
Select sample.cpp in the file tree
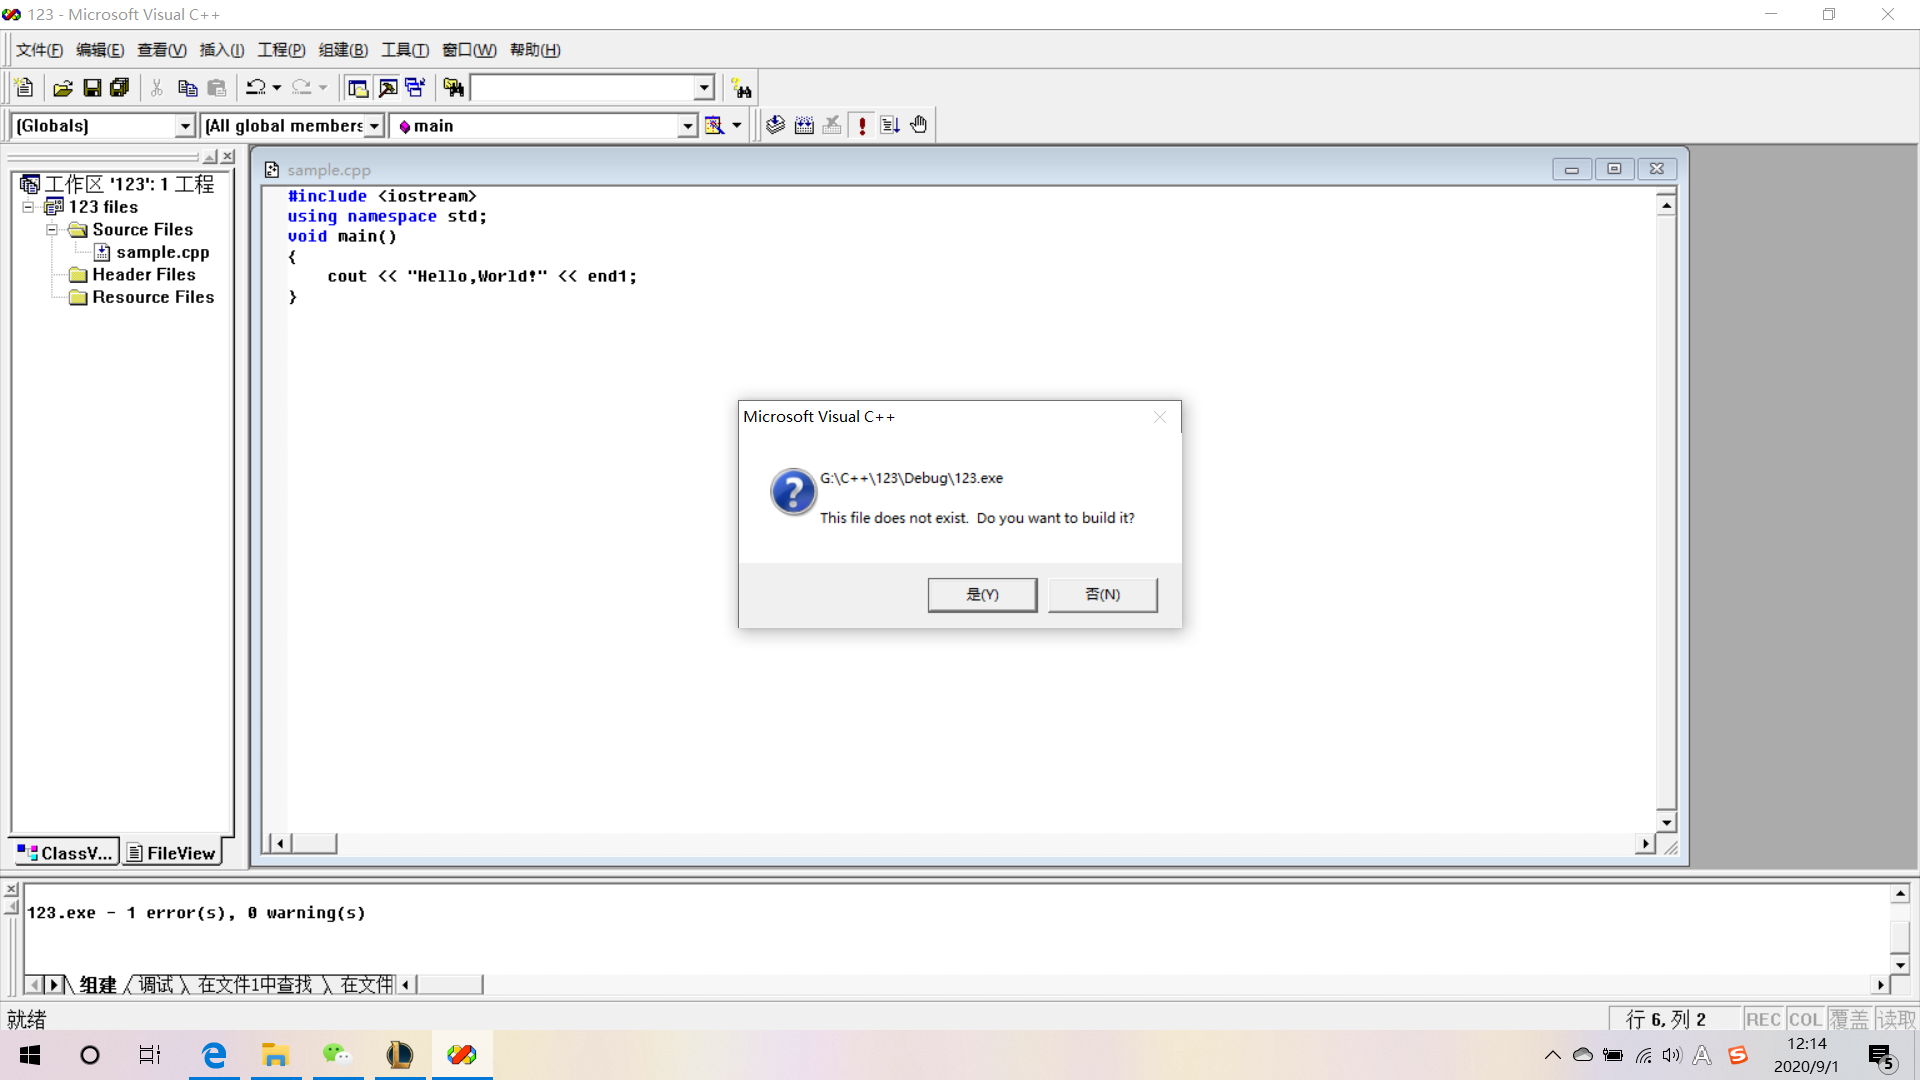pos(162,252)
